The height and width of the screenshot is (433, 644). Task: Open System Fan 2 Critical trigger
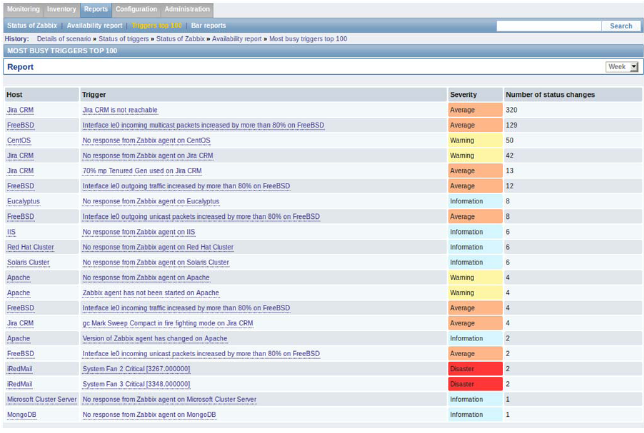136,369
